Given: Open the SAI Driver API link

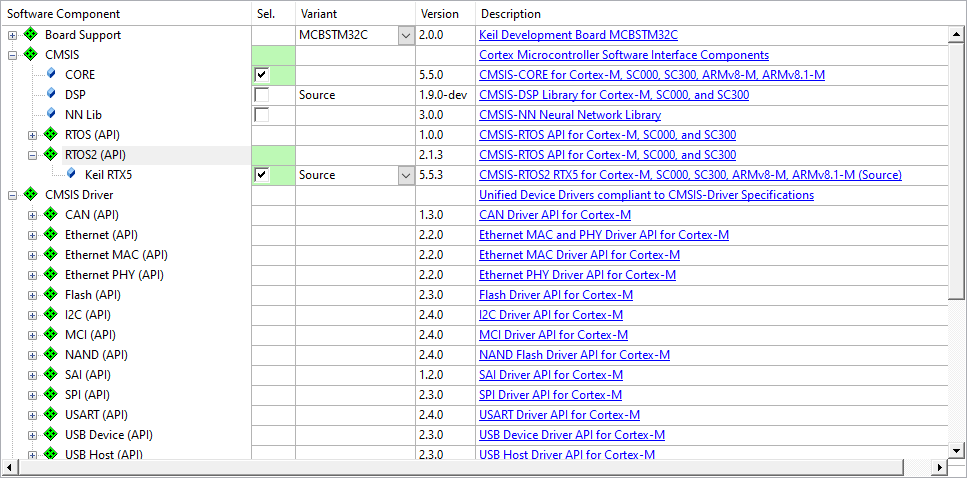Looking at the screenshot, I should point(551,374).
